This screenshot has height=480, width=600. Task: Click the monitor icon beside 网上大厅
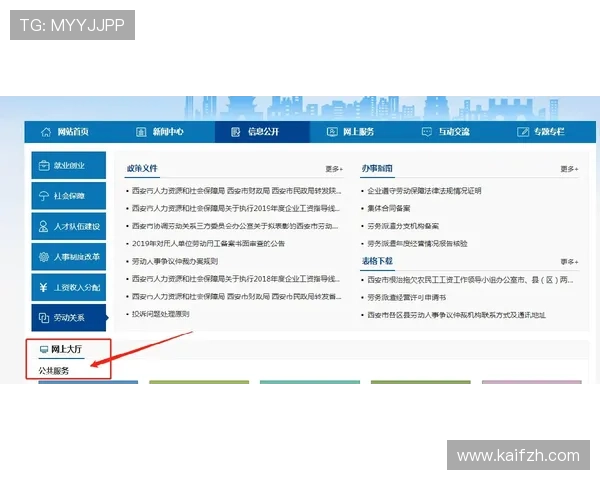(44, 349)
